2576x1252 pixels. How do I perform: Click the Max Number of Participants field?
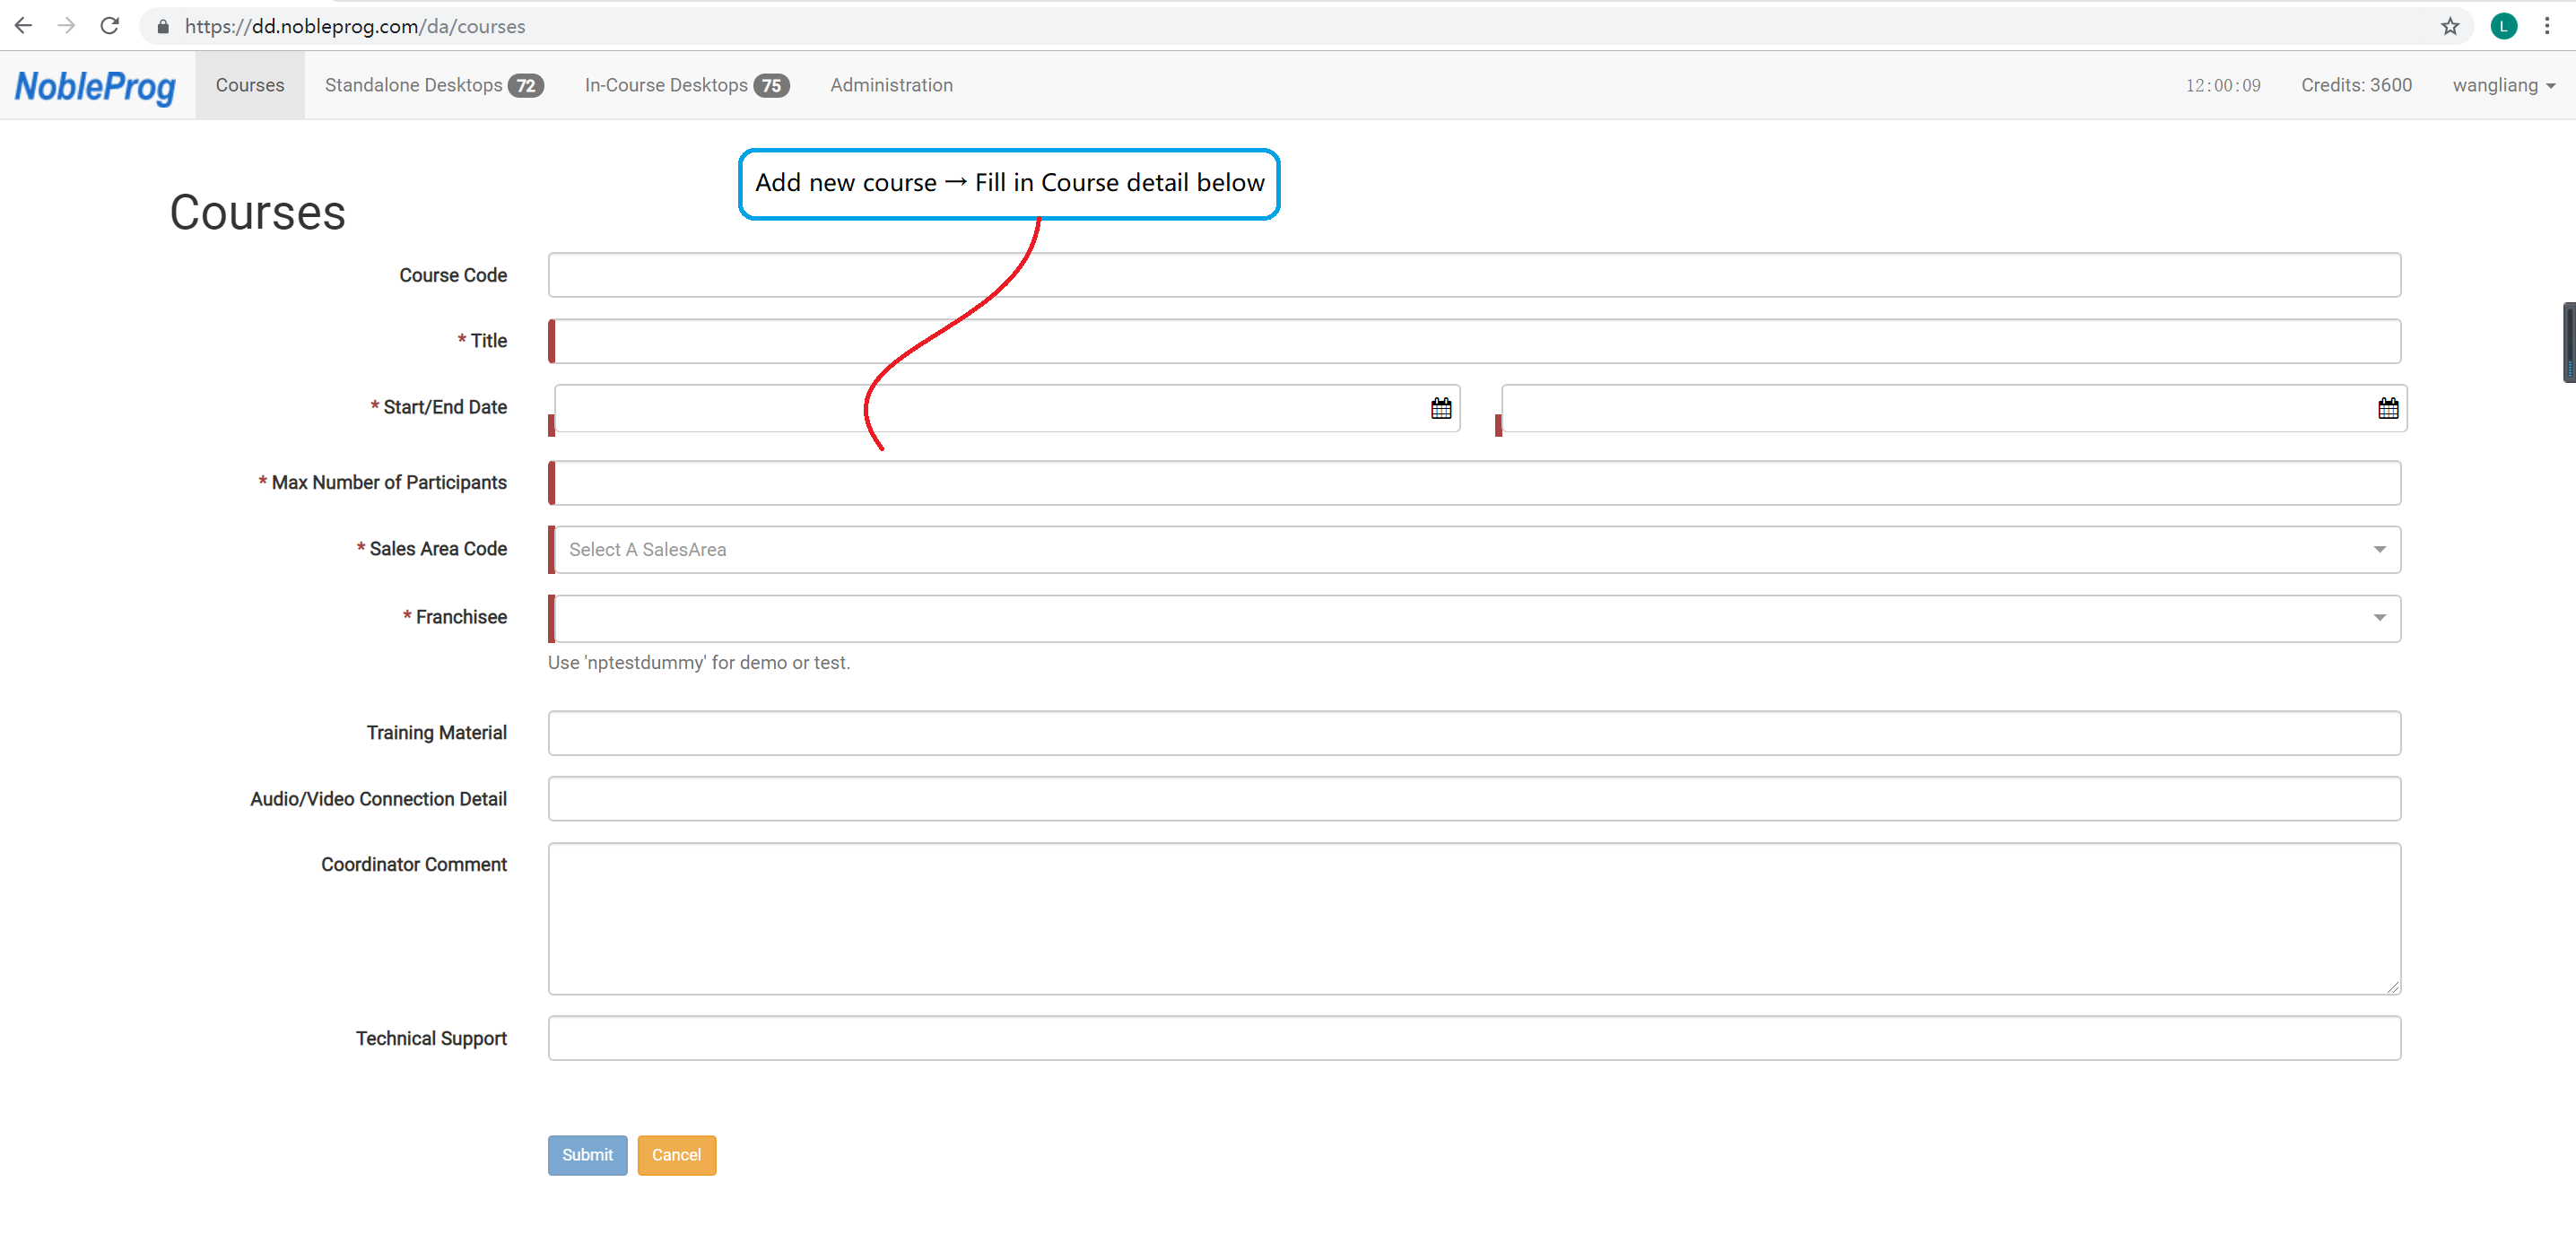click(x=1473, y=483)
